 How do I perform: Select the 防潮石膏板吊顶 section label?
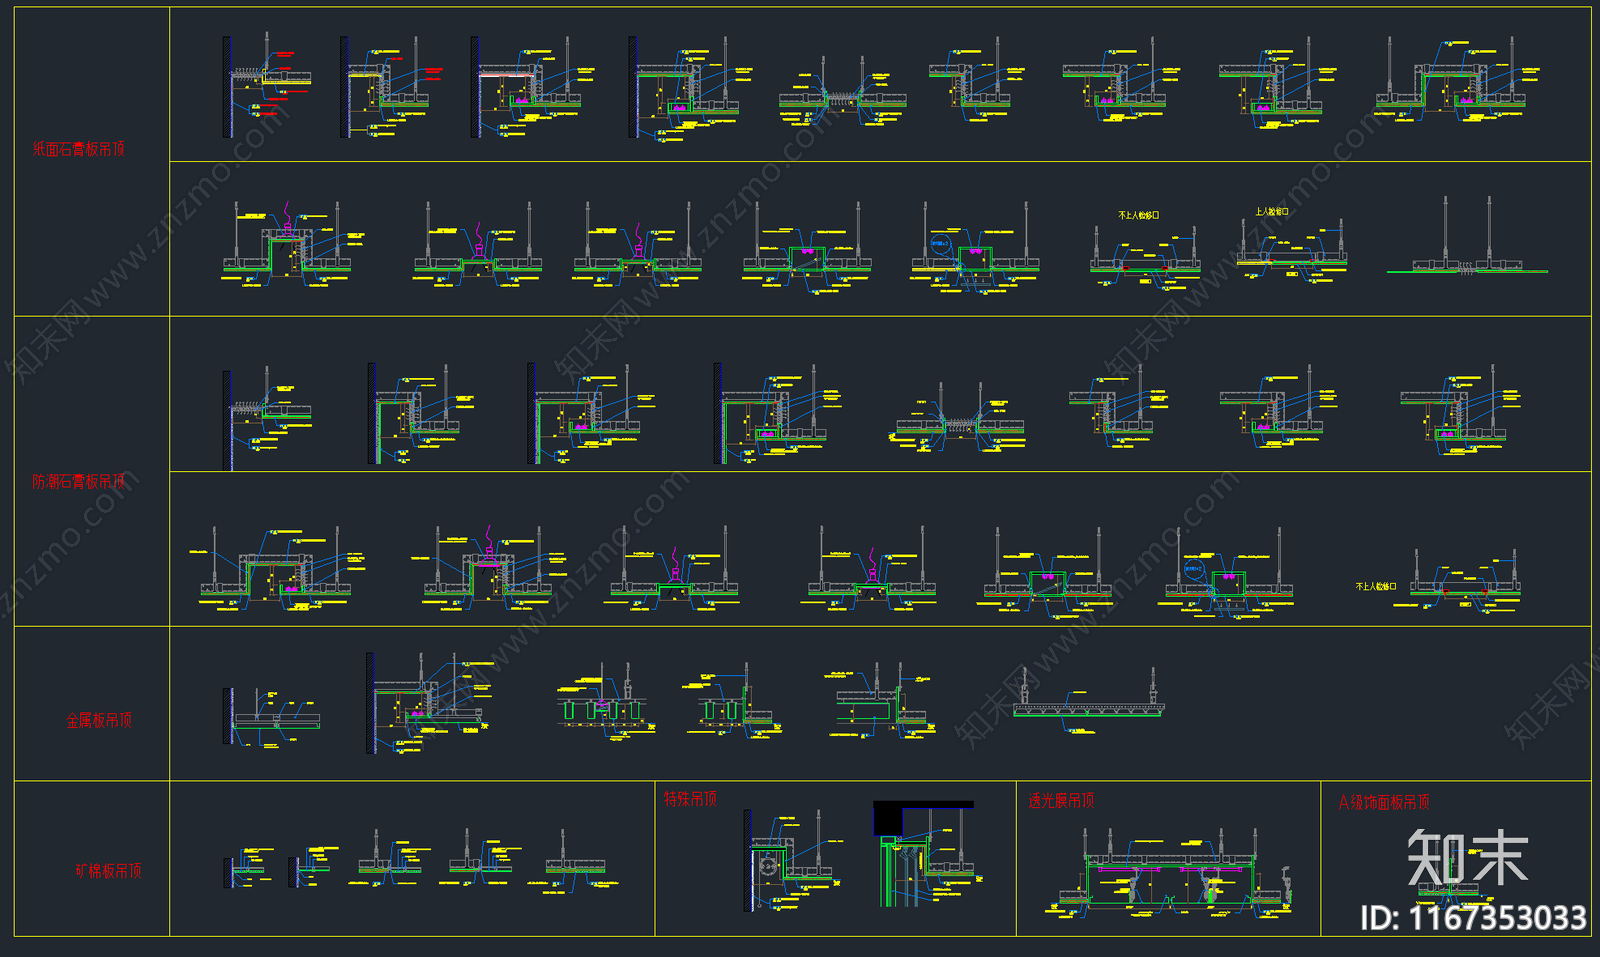[79, 482]
